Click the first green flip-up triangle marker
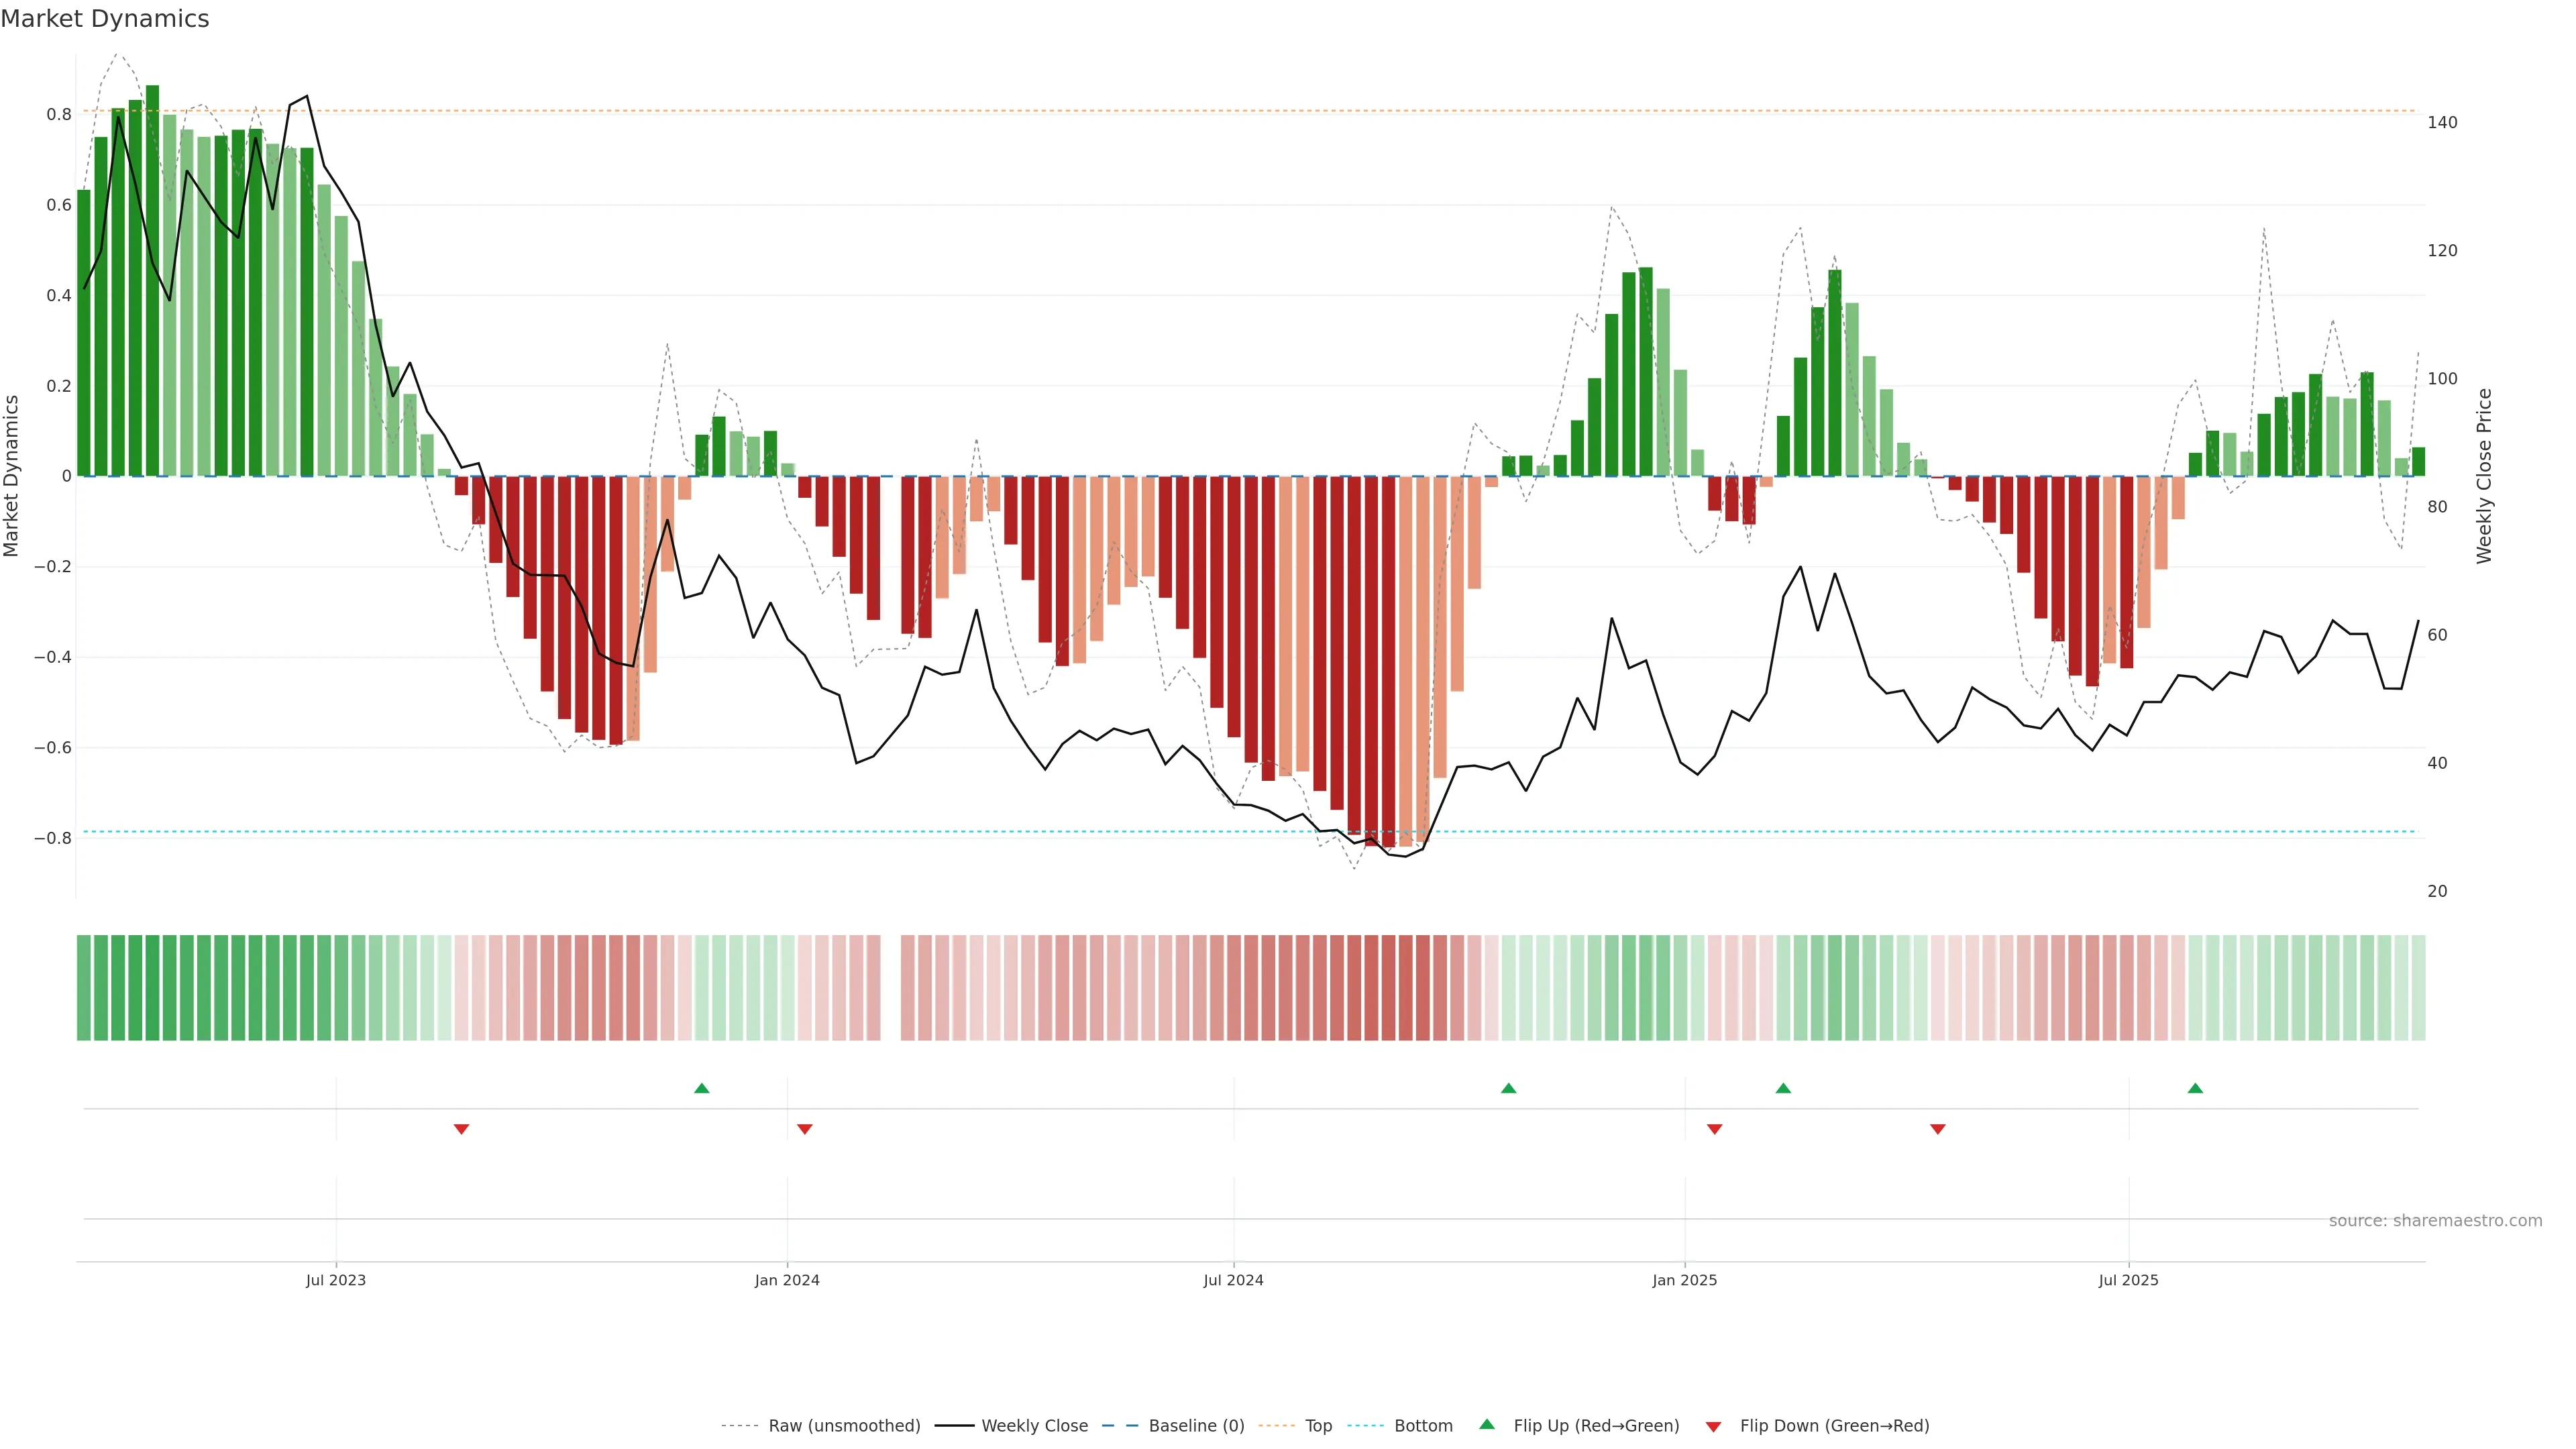The width and height of the screenshot is (2576, 1449). 702,1088
